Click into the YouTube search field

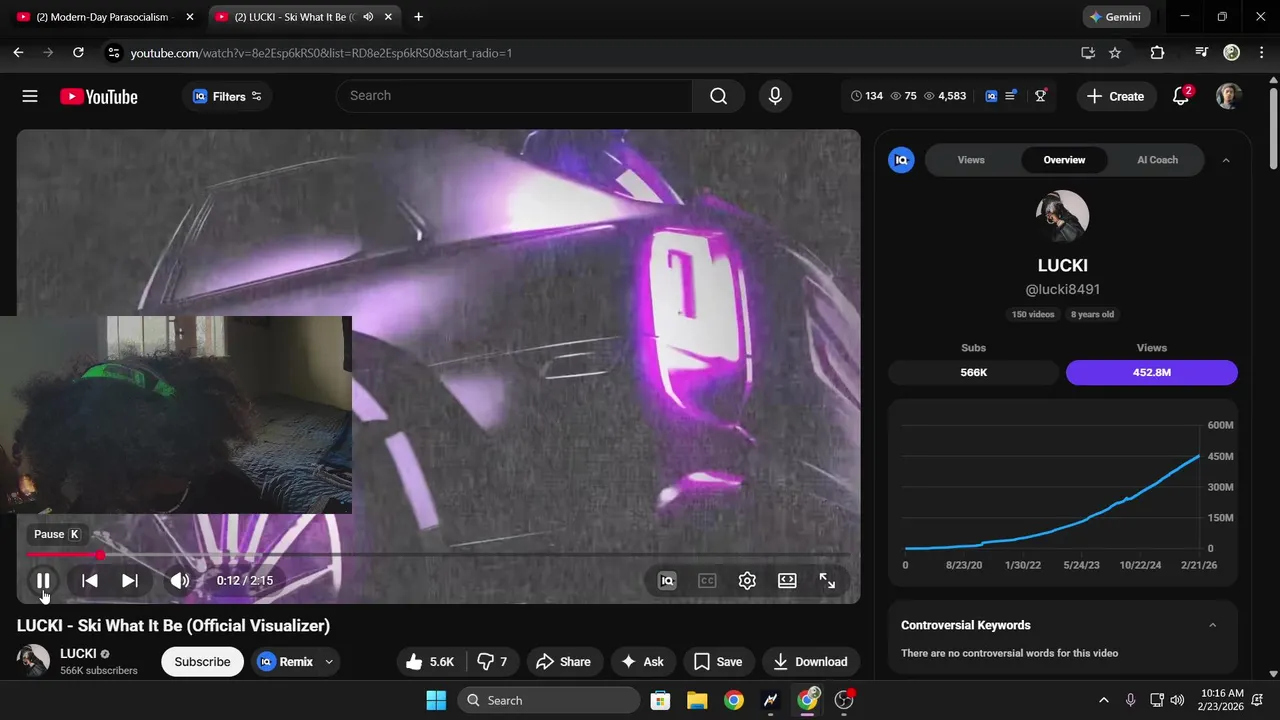[x=514, y=96]
